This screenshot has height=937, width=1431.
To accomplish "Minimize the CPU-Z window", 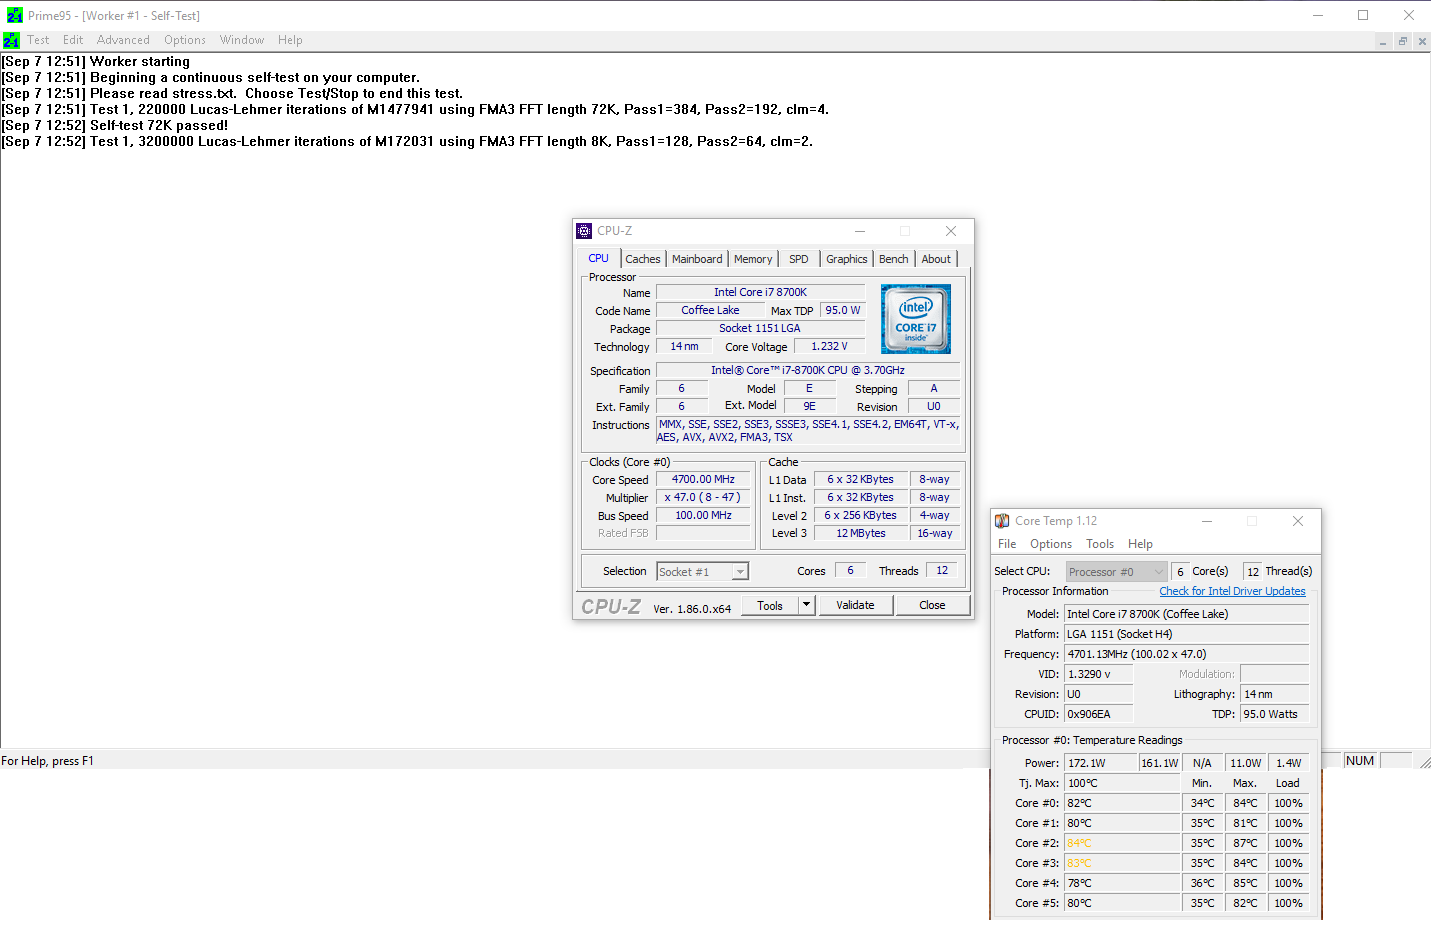I will [860, 231].
